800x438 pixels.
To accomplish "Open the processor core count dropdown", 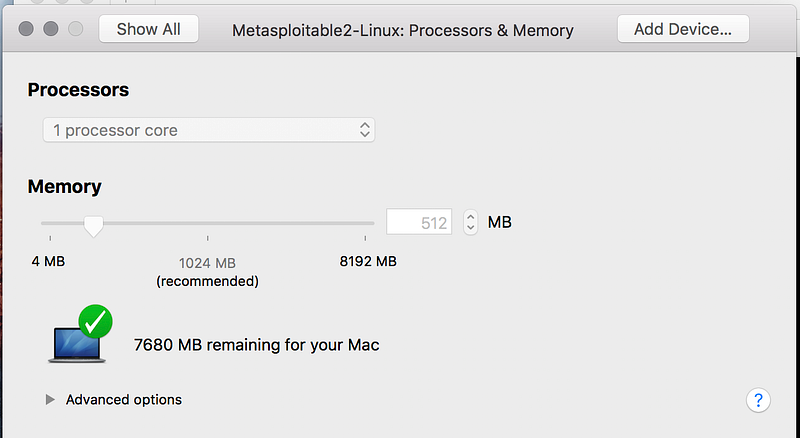I will [x=208, y=130].
